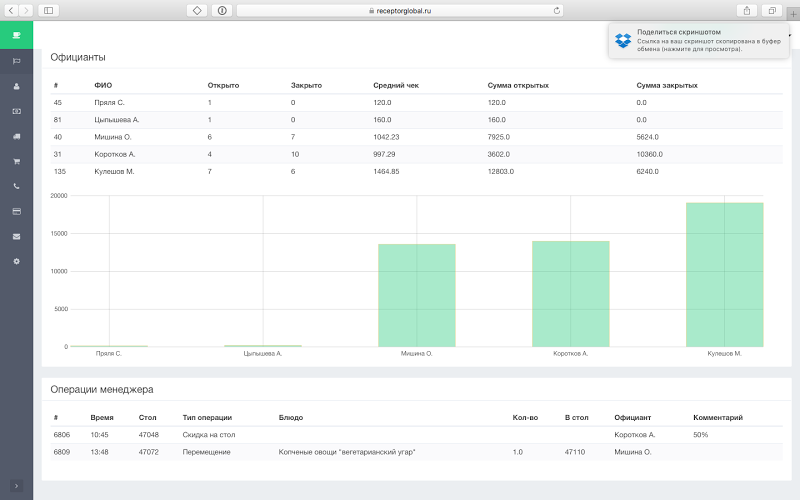Select waiter Мишина О. in waiters table
800x500 pixels.
point(113,137)
